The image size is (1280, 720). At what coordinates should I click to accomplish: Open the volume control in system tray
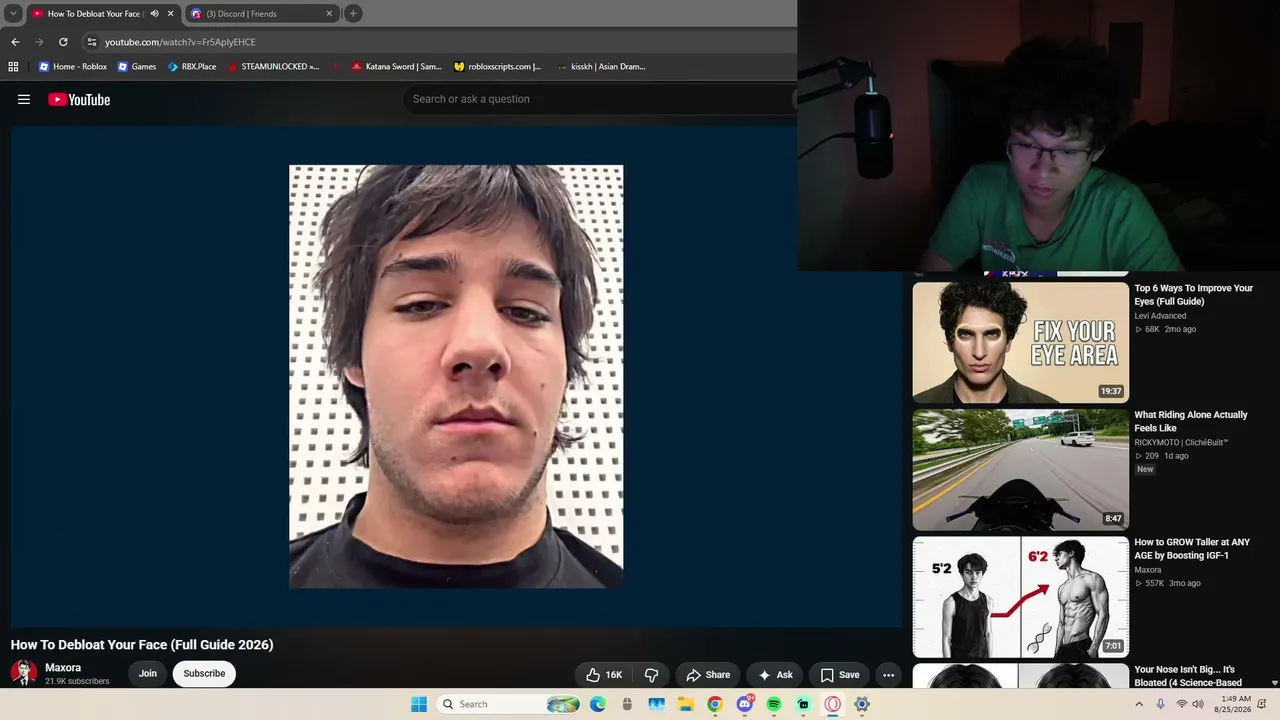(1200, 704)
